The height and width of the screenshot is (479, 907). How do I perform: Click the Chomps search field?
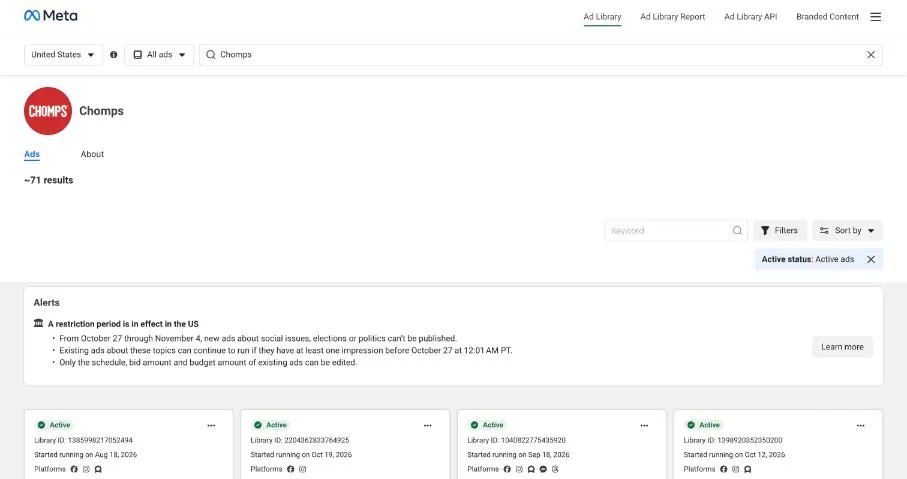coord(540,54)
